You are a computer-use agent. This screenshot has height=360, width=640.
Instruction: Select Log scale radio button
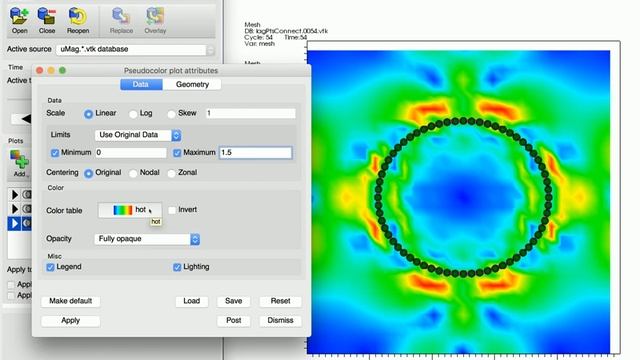pyautogui.click(x=133, y=114)
